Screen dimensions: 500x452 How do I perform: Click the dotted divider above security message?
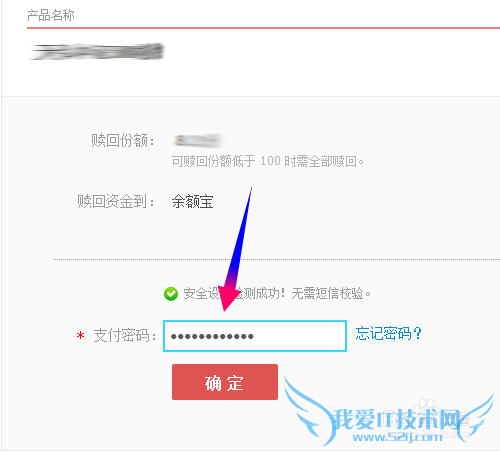276,259
